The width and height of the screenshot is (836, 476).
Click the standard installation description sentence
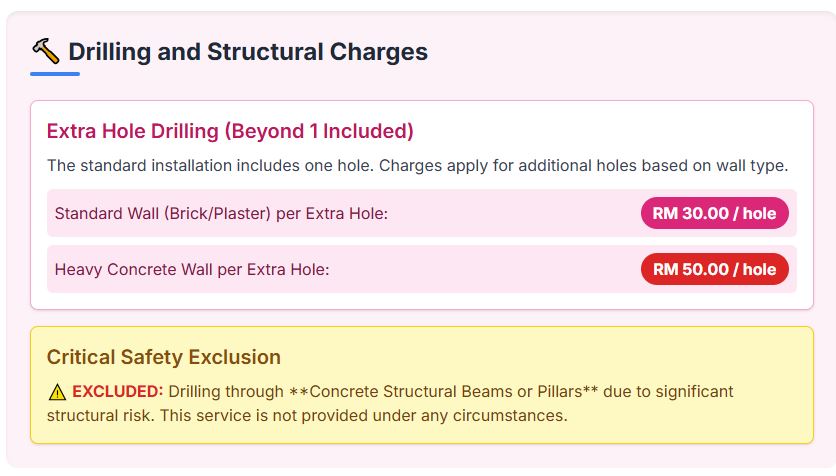417,165
